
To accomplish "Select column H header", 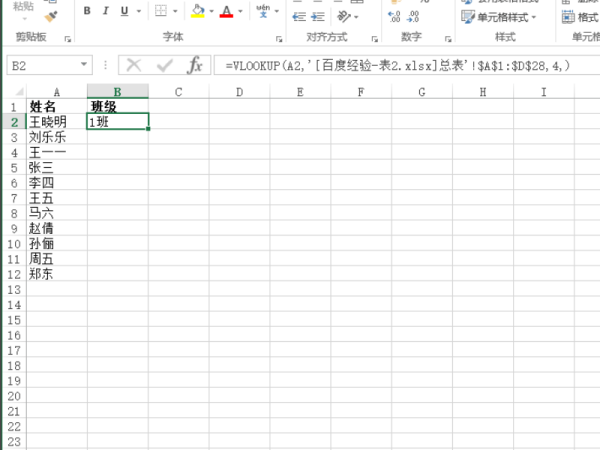I will pyautogui.click(x=483, y=92).
